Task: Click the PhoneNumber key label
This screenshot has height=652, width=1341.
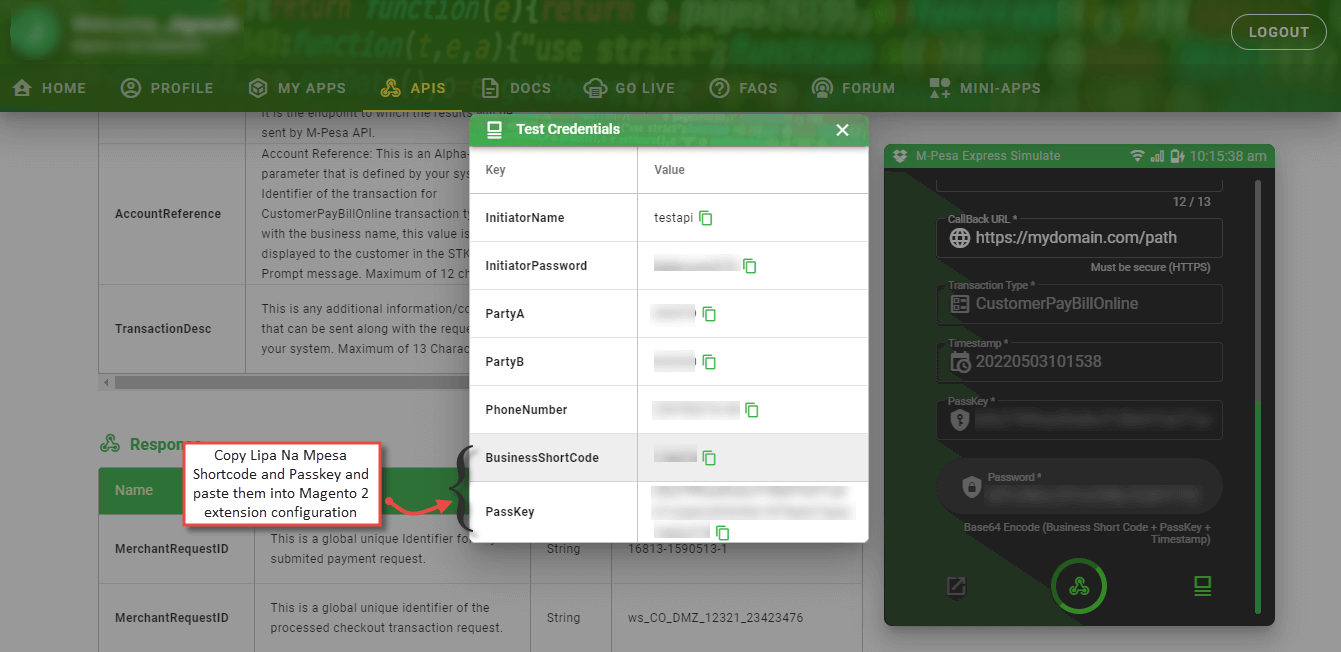Action: tap(526, 410)
